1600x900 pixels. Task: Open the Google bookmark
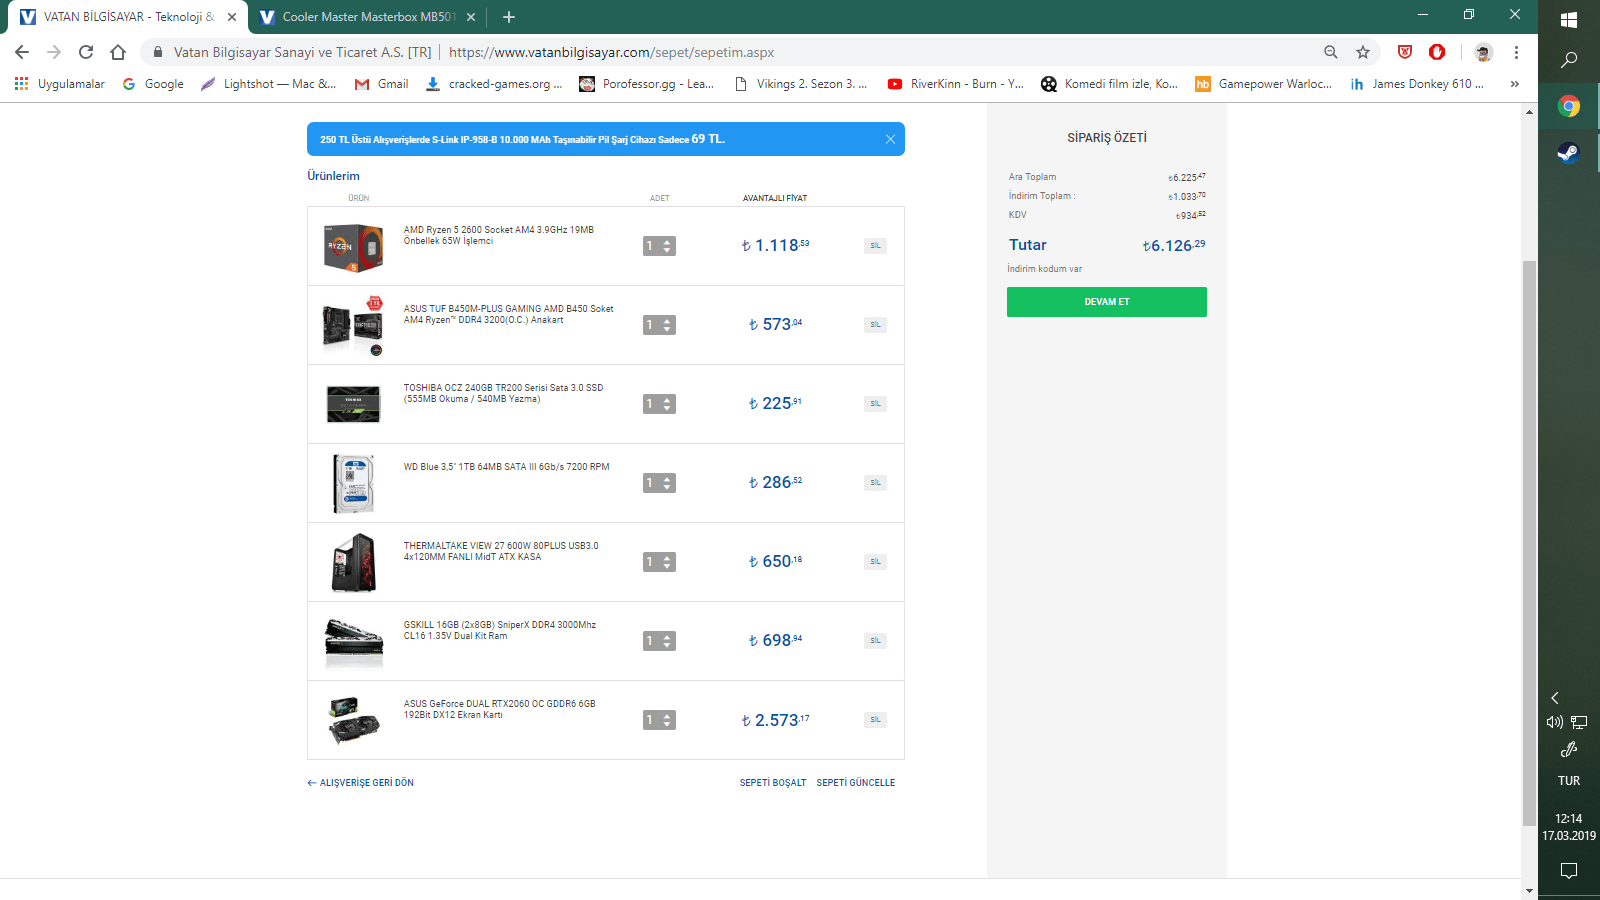pos(153,84)
